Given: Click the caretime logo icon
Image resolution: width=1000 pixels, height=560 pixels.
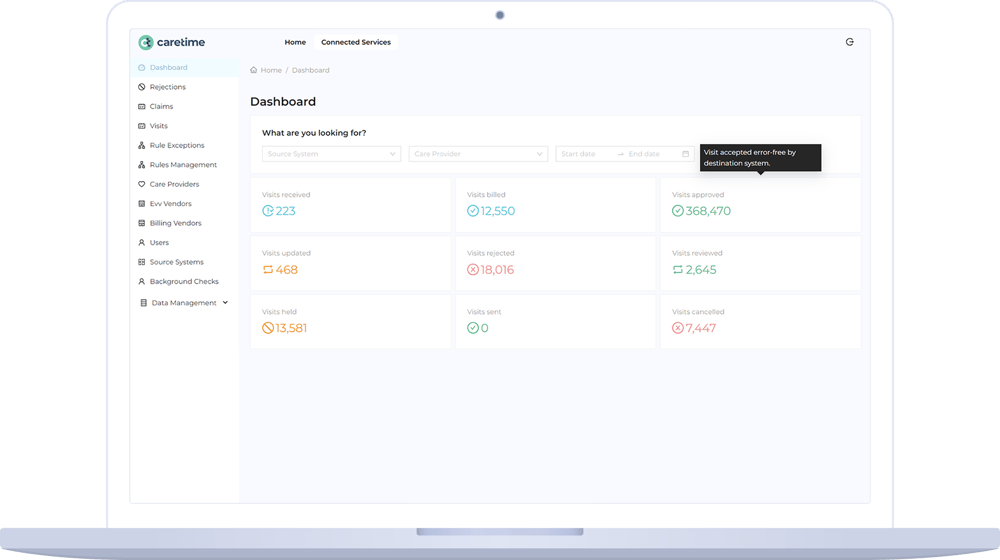Looking at the screenshot, I should (x=146, y=42).
